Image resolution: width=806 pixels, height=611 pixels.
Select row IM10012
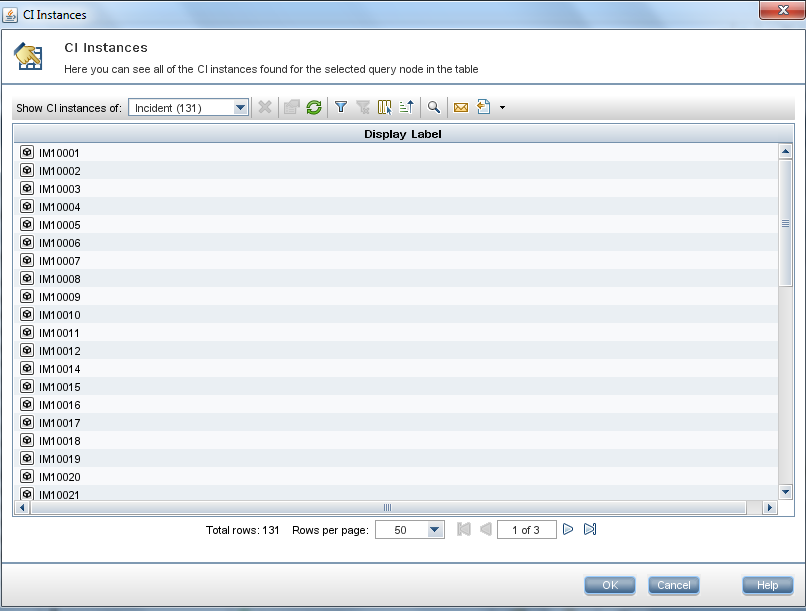(396, 350)
